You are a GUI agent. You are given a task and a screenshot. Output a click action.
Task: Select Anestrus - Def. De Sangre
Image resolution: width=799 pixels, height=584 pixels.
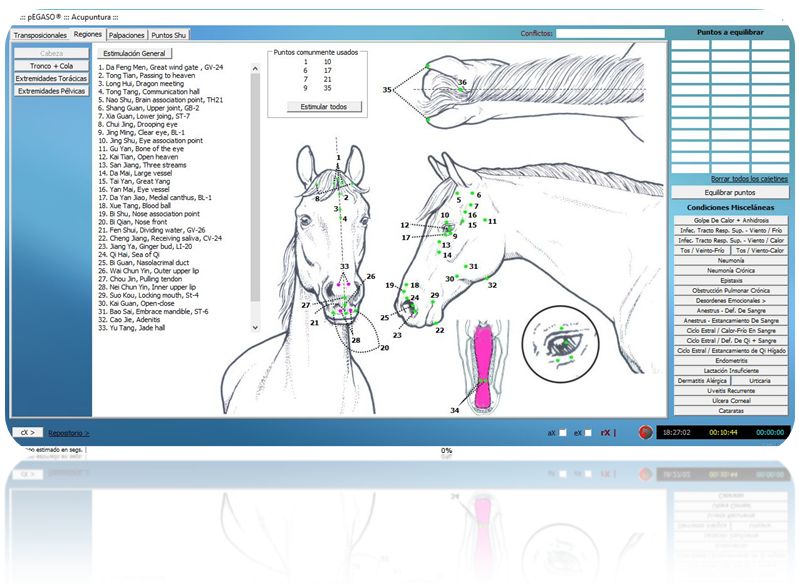[731, 310]
